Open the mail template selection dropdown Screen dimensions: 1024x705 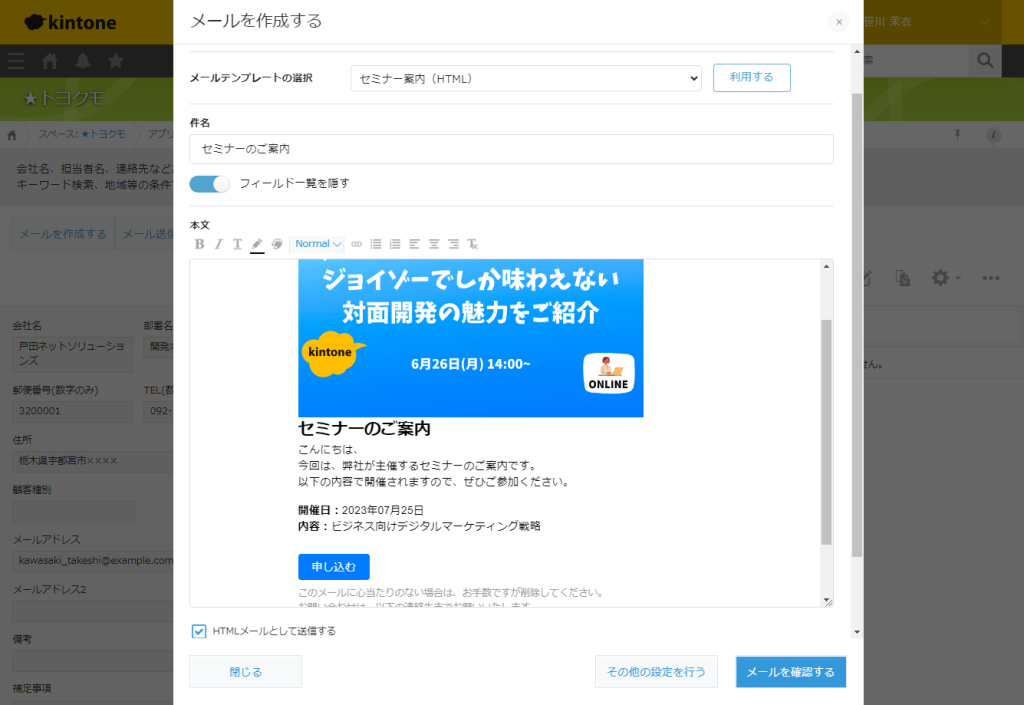(526, 78)
